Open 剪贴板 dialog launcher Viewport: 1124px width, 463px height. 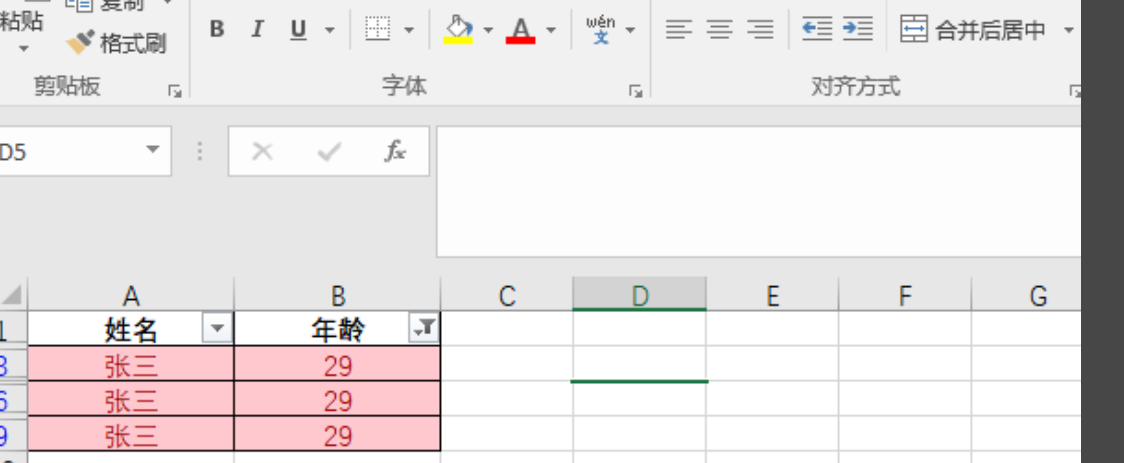[x=175, y=90]
